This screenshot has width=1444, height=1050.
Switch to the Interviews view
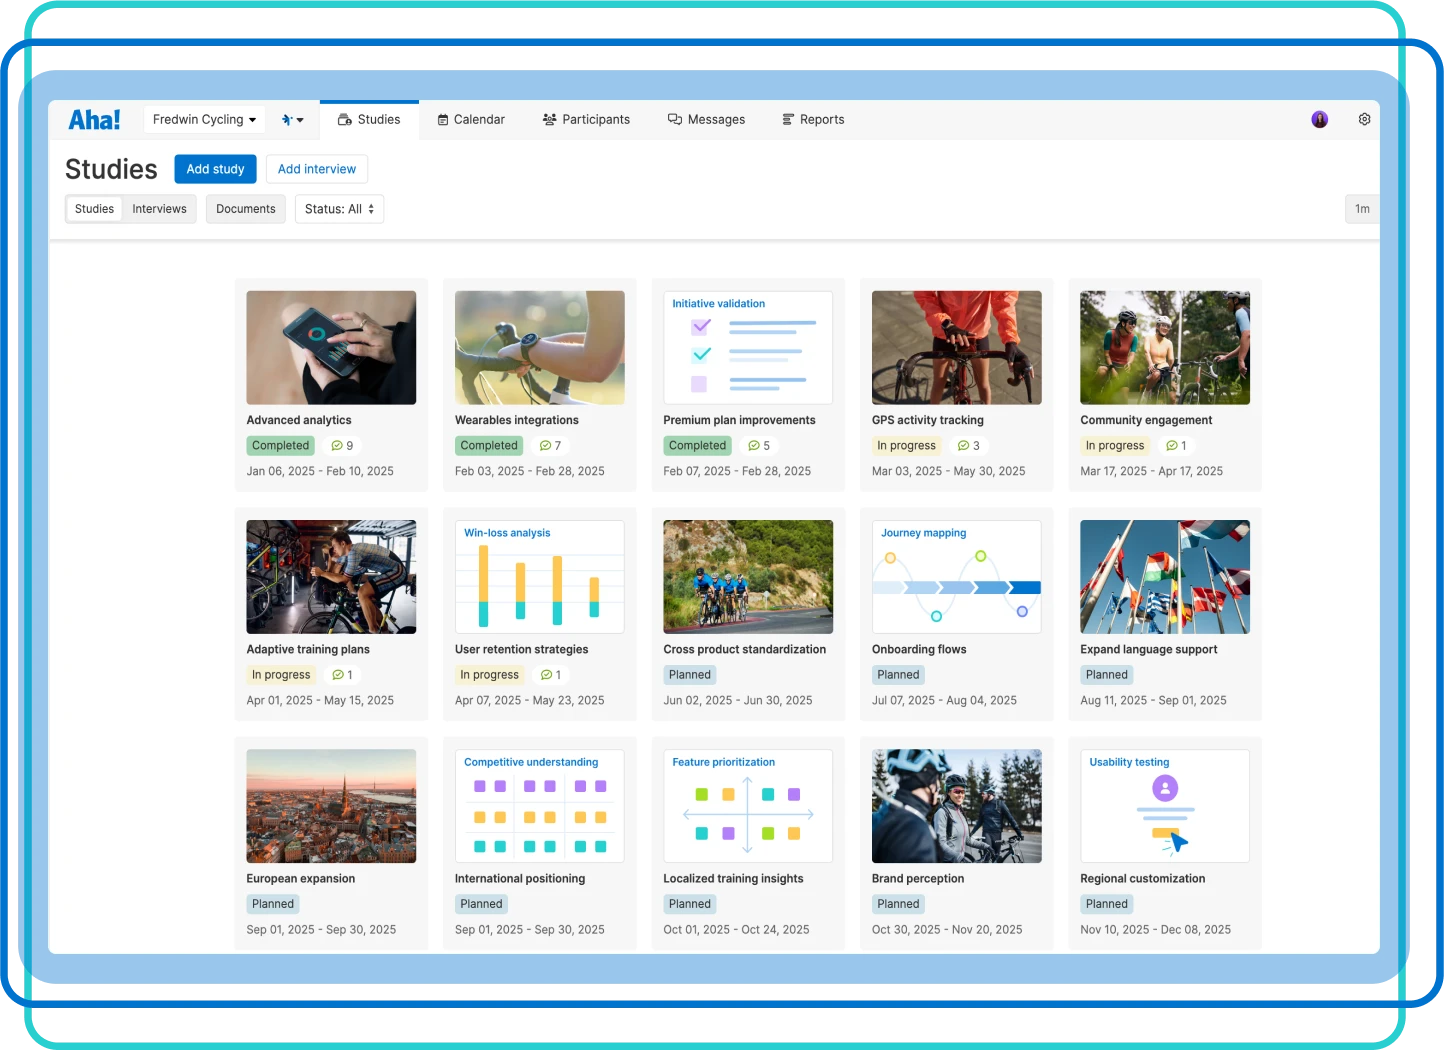[159, 209]
